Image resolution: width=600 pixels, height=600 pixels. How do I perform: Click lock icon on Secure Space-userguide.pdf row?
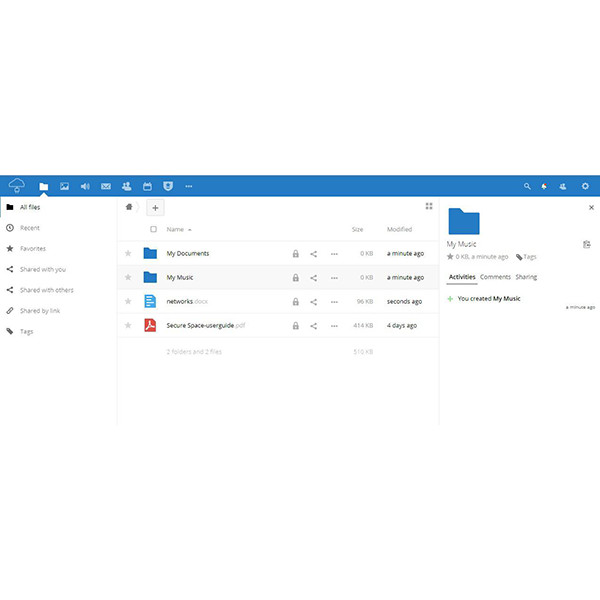click(295, 325)
